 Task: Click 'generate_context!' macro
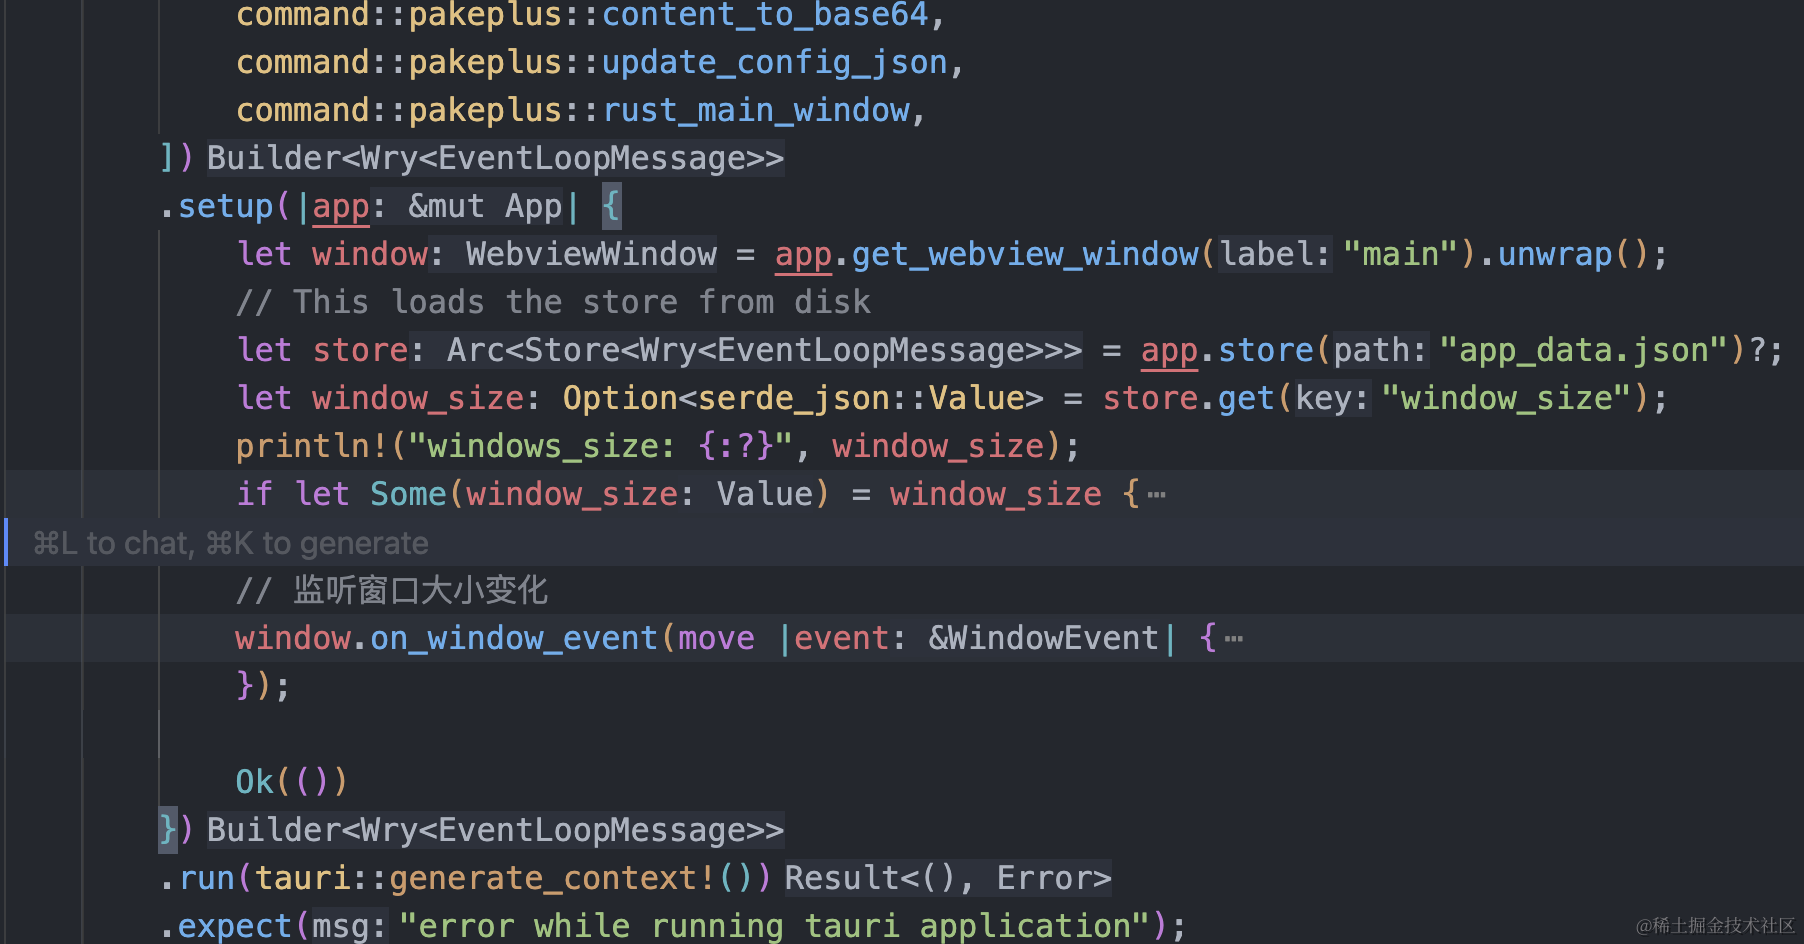point(553,878)
